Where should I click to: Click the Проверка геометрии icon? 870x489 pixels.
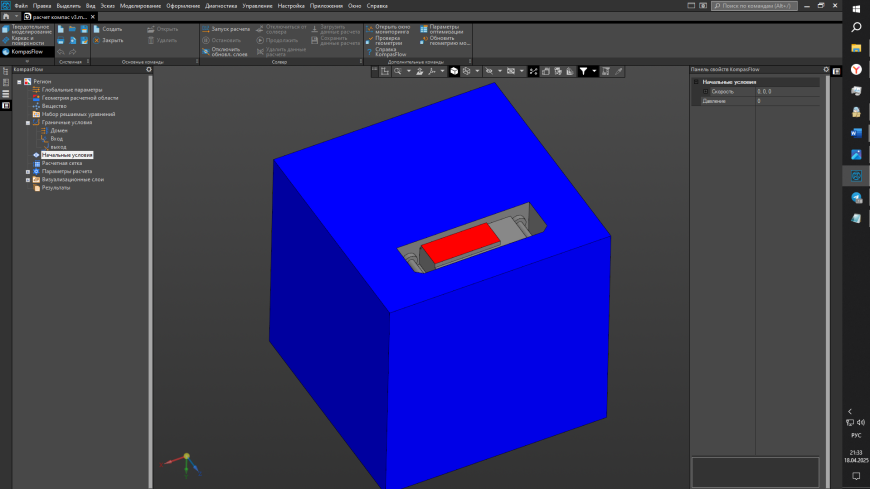point(370,41)
